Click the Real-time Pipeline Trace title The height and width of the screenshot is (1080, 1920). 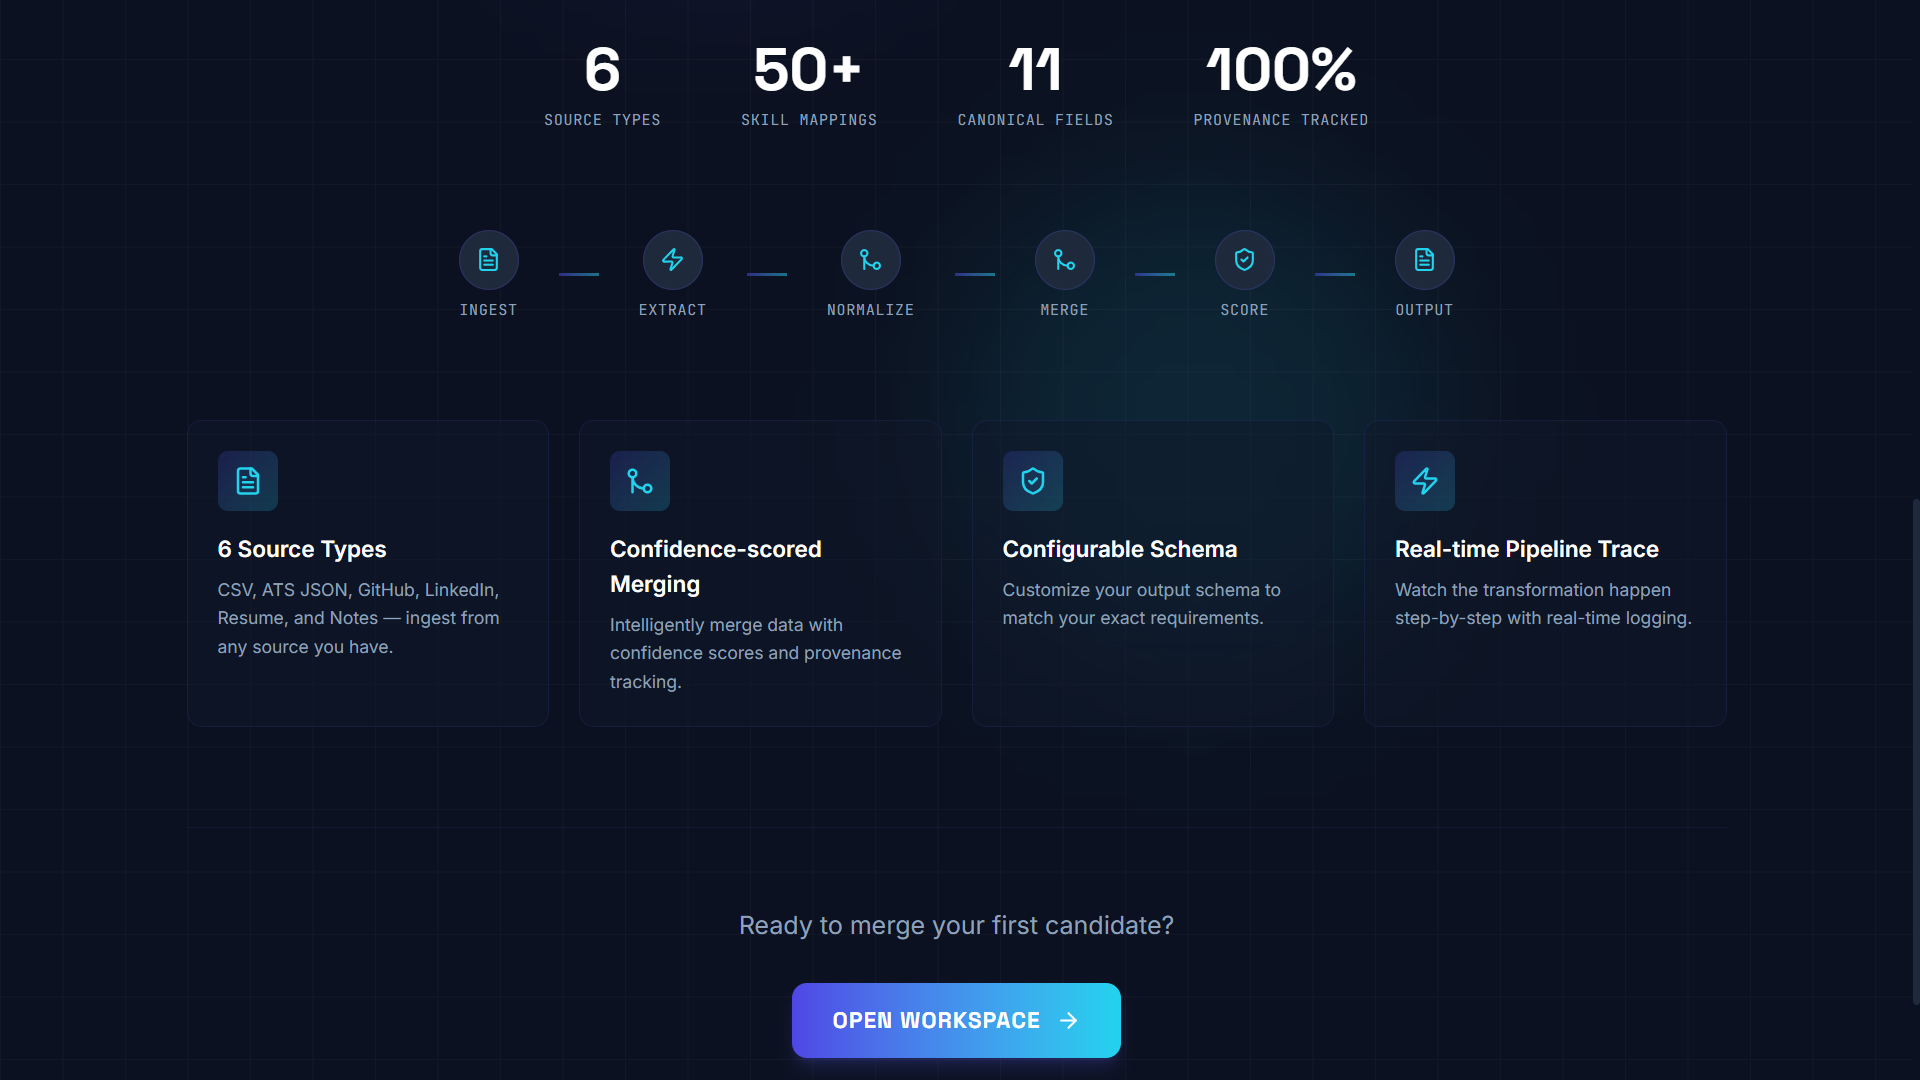pos(1527,549)
